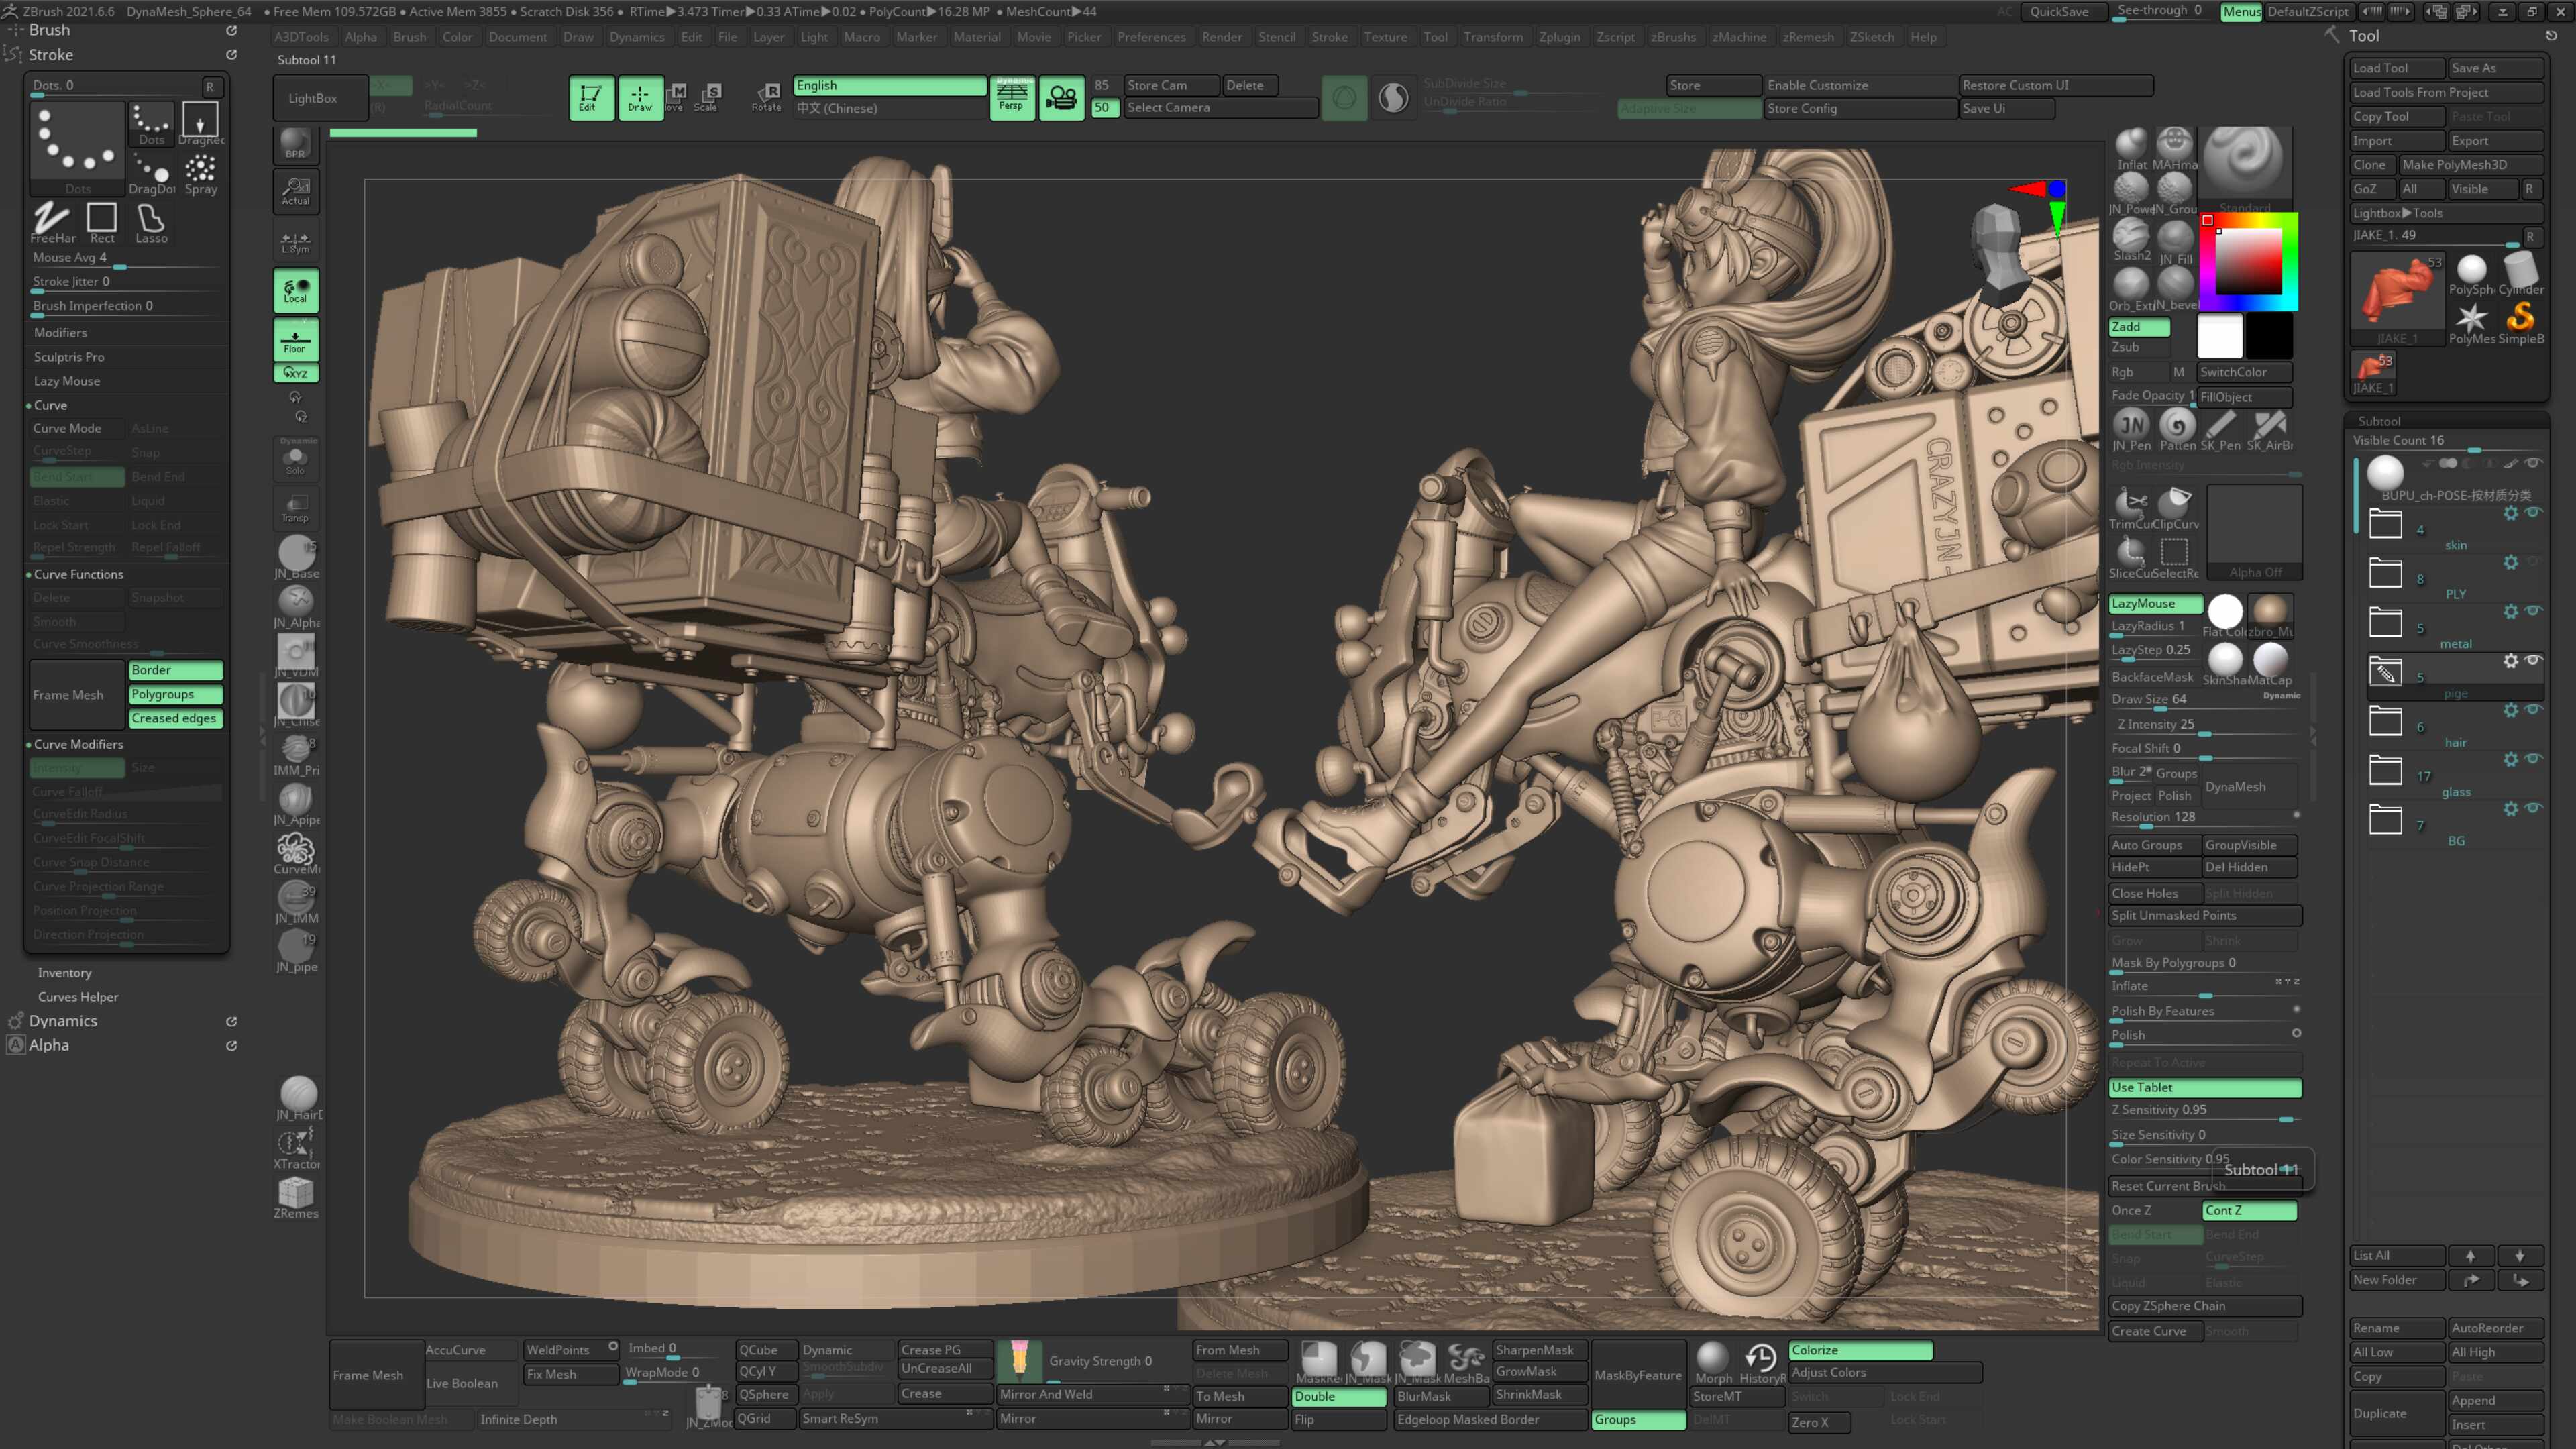The image size is (2576, 1449).
Task: Click the Actual size zoom icon
Action: pos(296,191)
